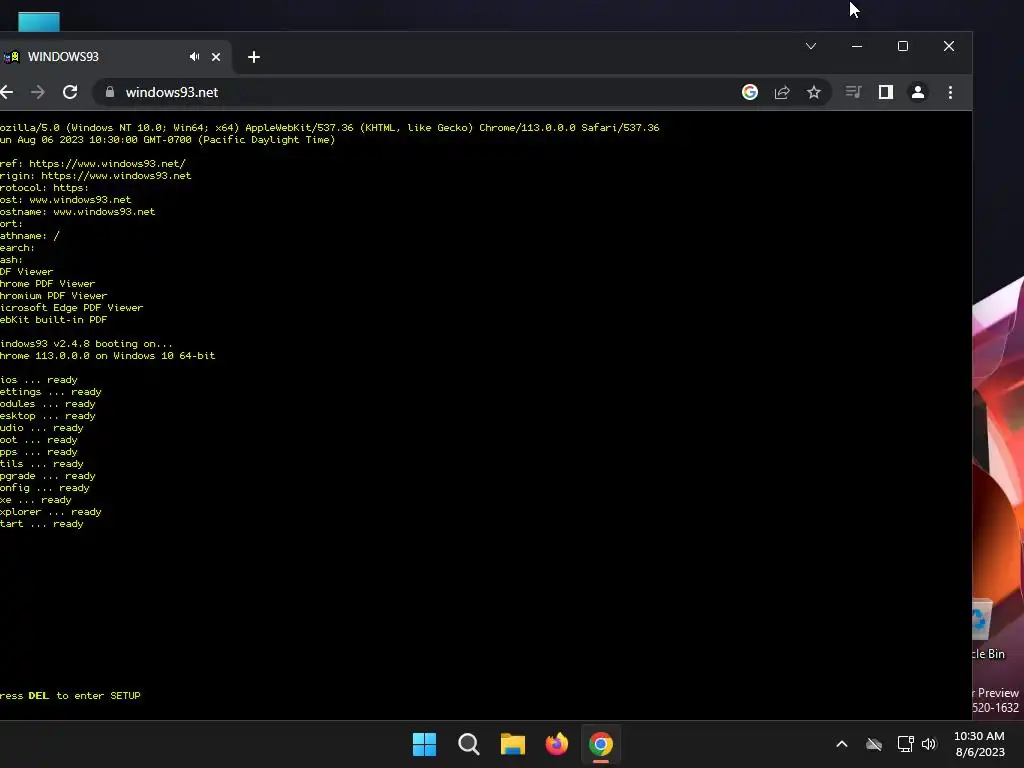Click the 'utils ... ready' line
The height and width of the screenshot is (768, 1024).
click(x=42, y=464)
